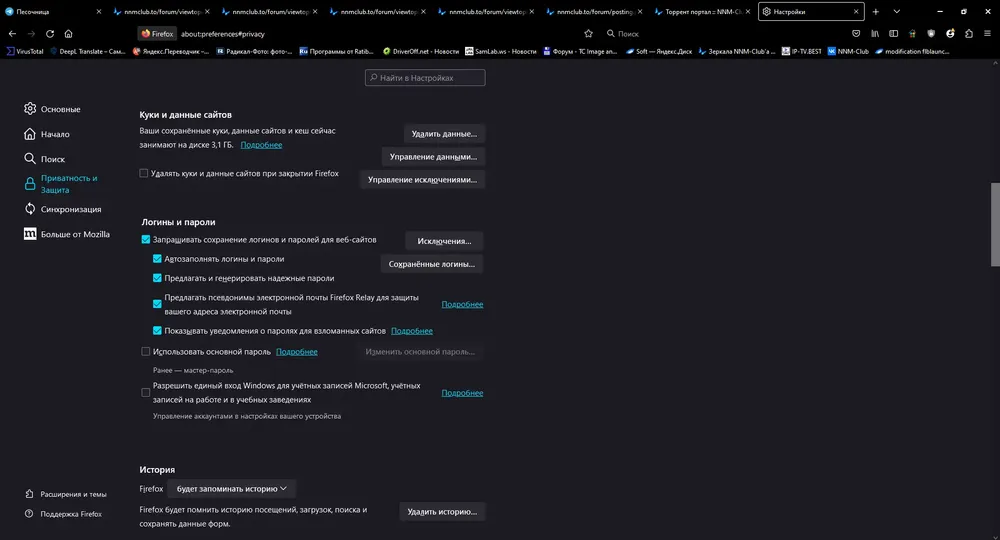This screenshot has width=1000, height=540.
Task: Reload the current page
Action: pyautogui.click(x=50, y=34)
